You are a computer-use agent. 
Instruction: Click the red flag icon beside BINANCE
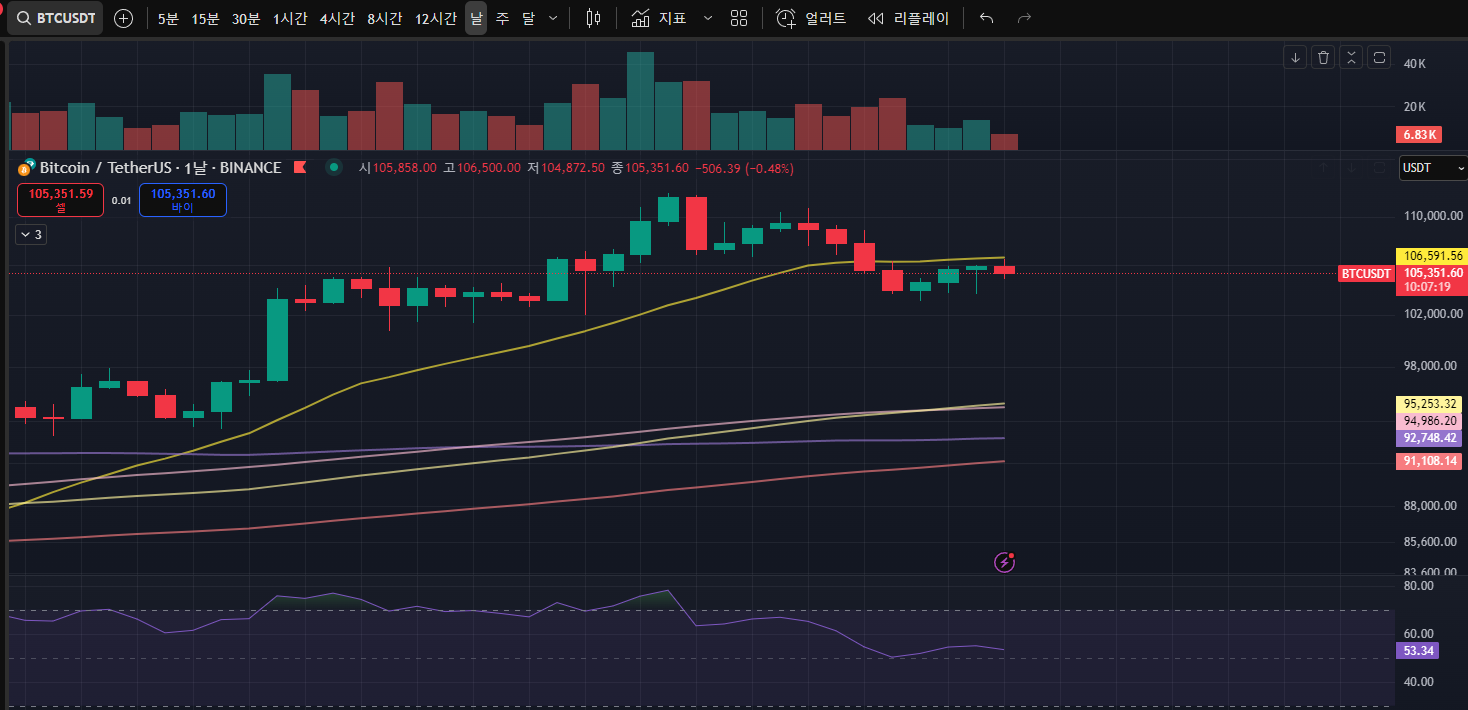(x=299, y=168)
